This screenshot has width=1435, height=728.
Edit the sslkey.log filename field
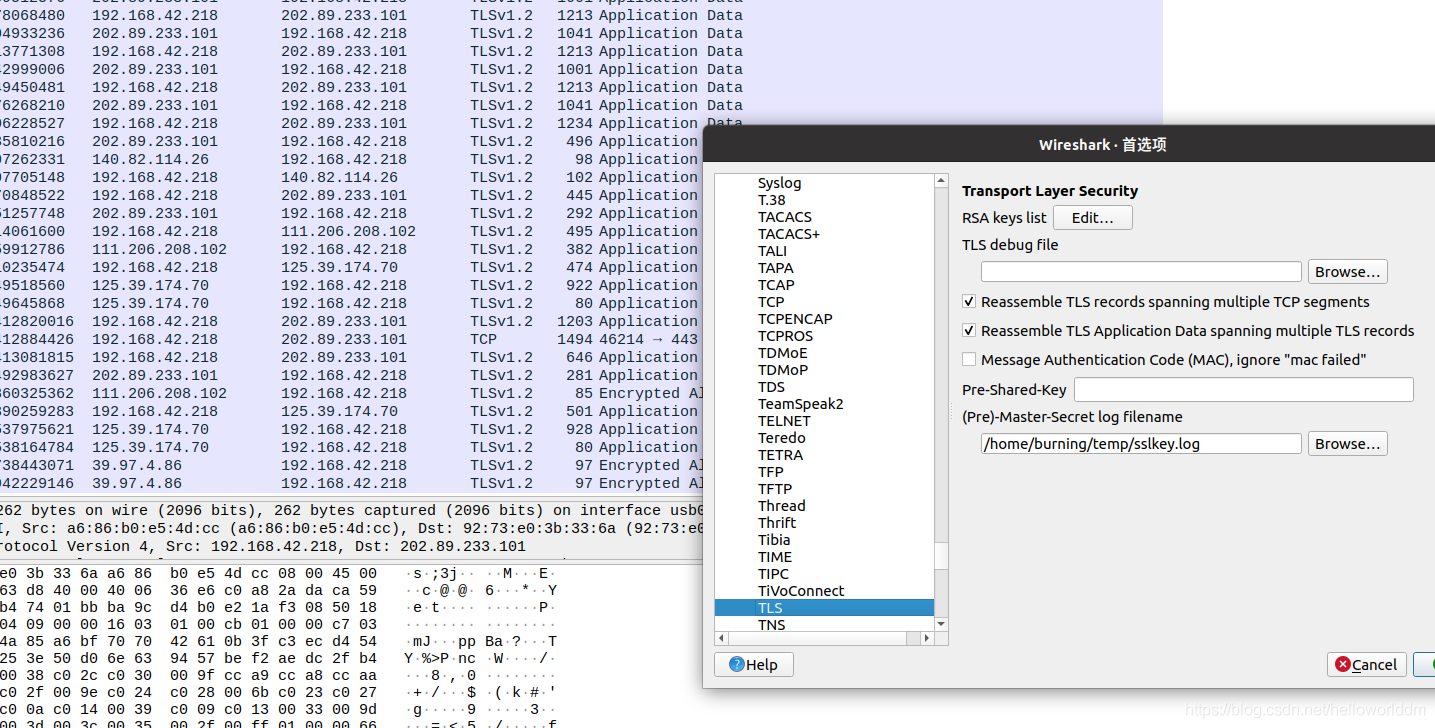point(1141,444)
